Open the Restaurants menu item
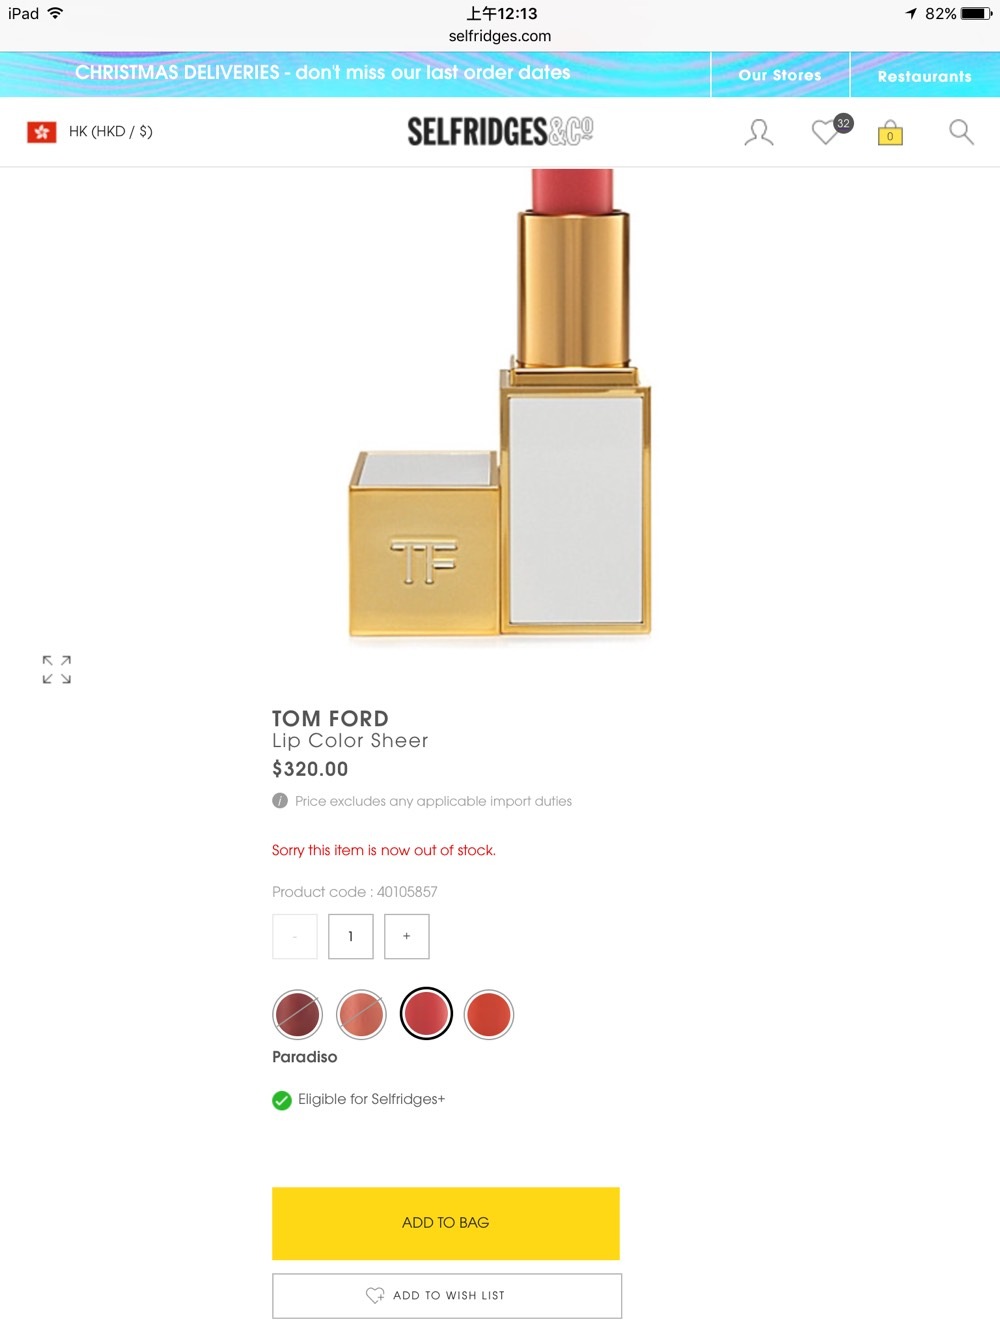 pos(925,76)
